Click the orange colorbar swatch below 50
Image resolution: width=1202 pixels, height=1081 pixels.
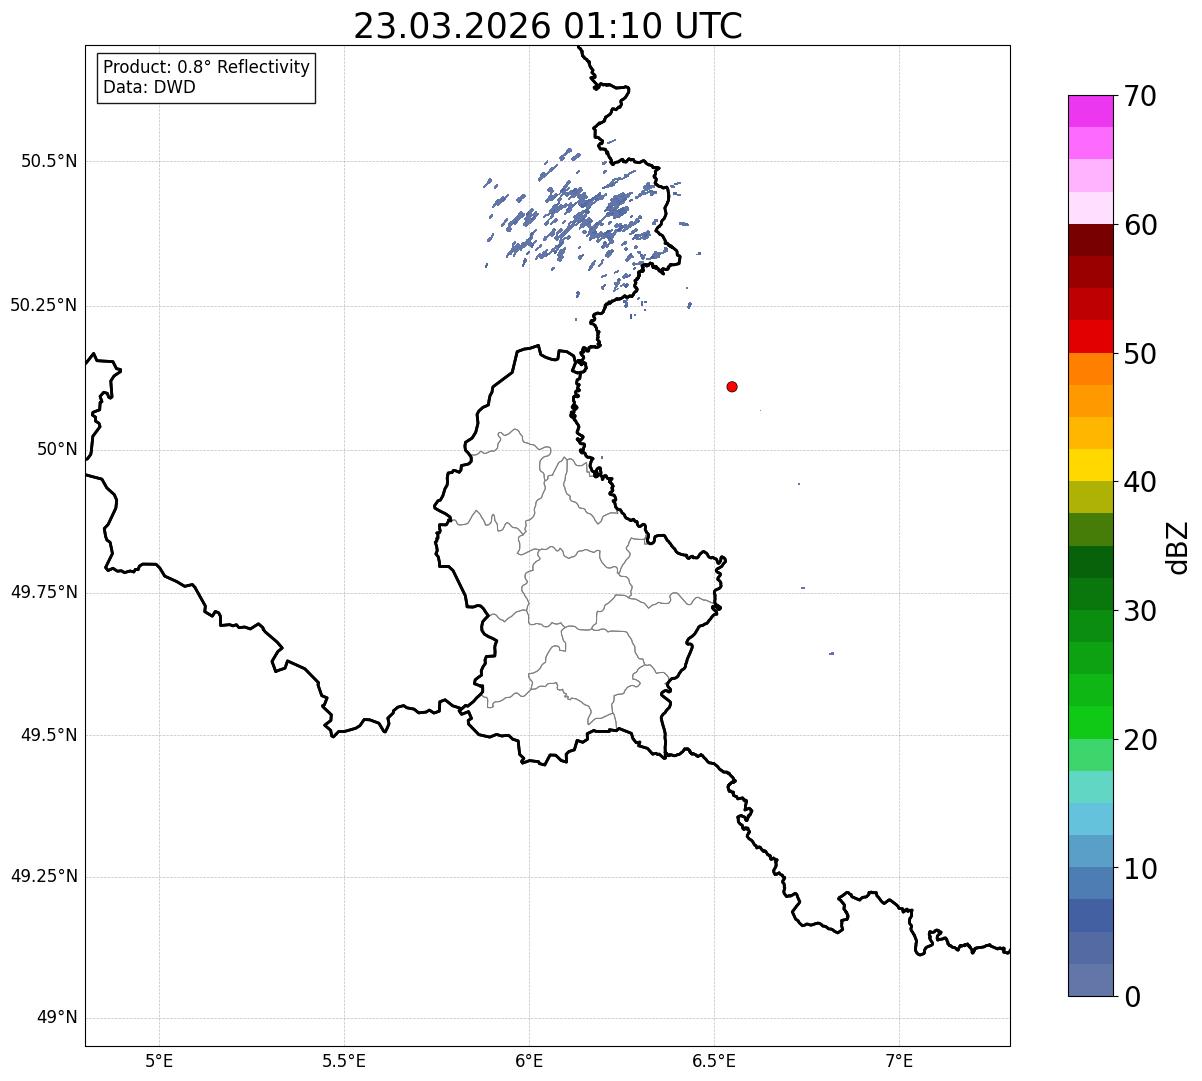pyautogui.click(x=1090, y=369)
